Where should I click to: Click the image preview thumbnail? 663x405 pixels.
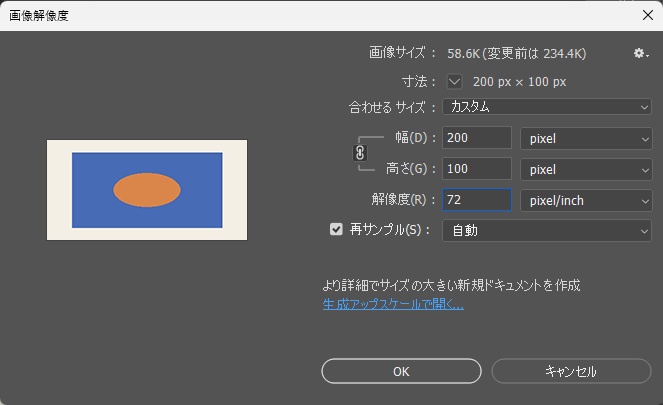coord(147,190)
